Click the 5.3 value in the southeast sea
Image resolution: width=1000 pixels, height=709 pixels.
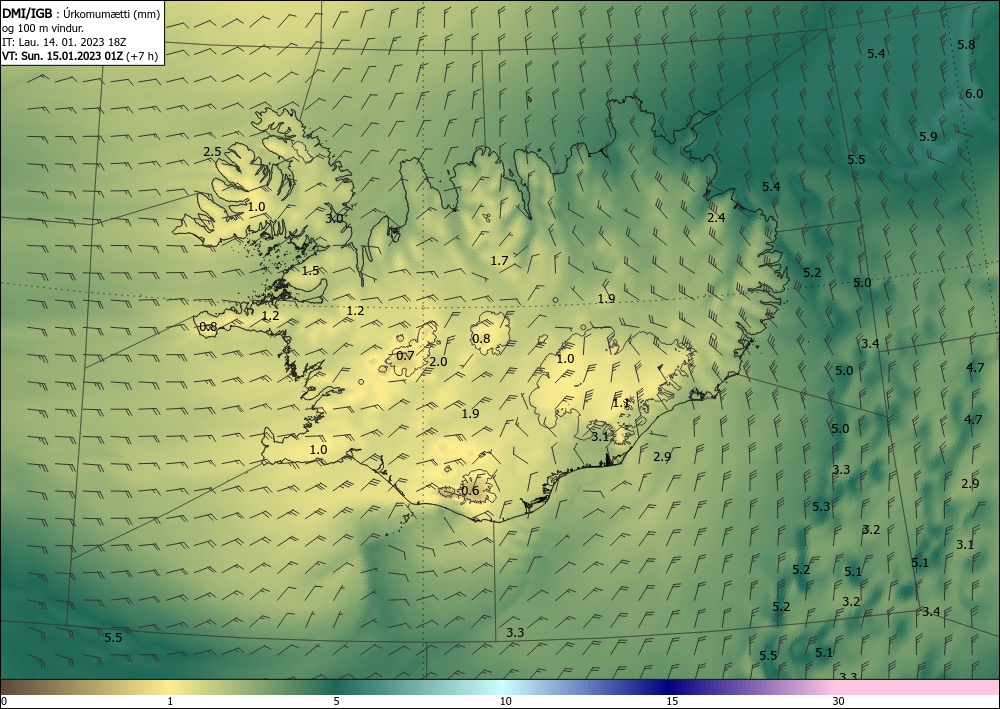821,506
